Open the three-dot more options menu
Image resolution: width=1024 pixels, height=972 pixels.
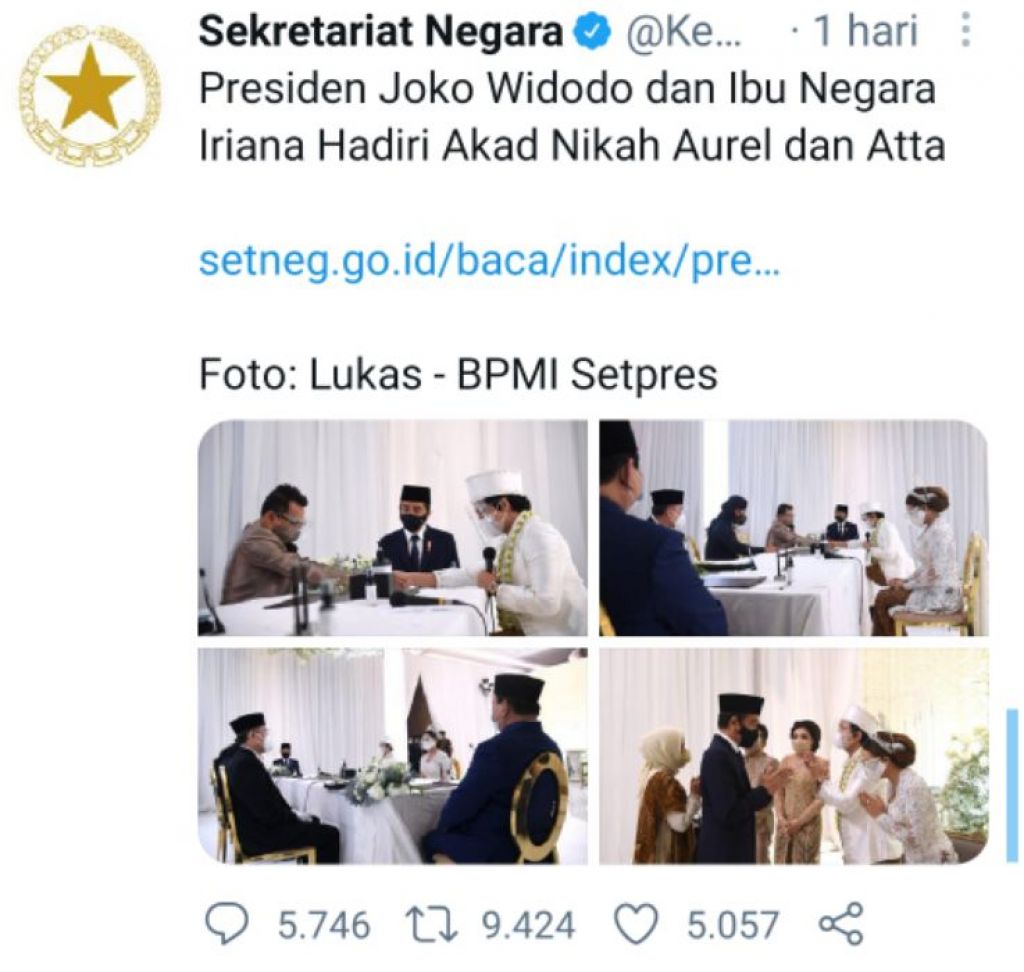965,32
